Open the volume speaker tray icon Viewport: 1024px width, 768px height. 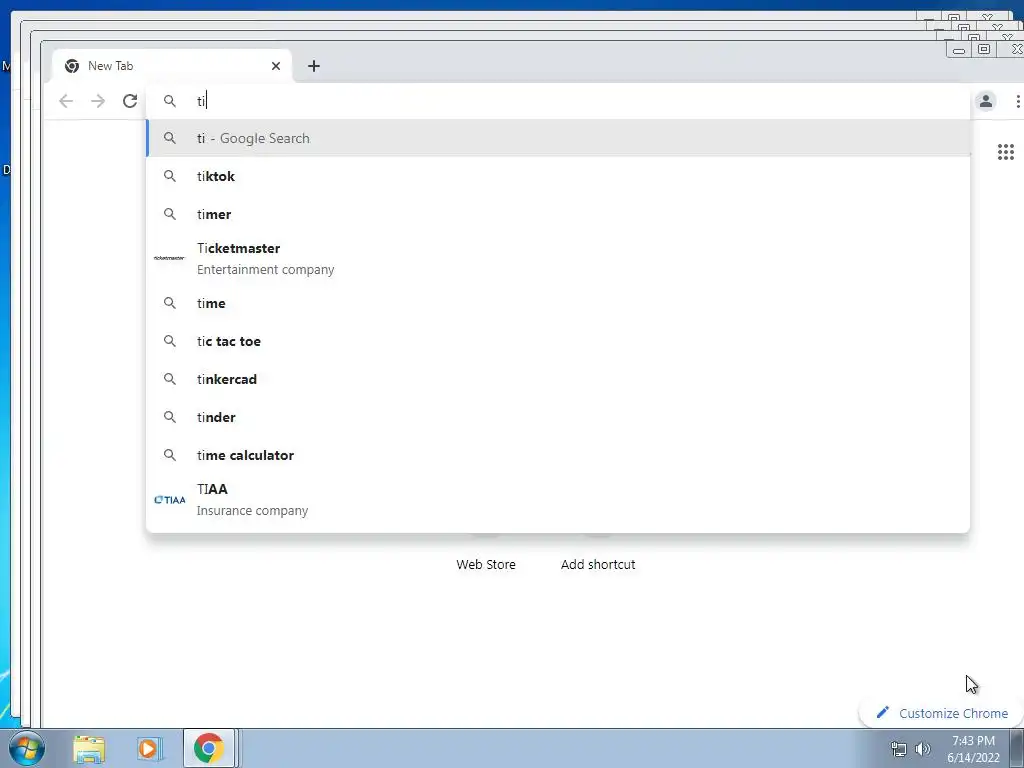pos(923,749)
